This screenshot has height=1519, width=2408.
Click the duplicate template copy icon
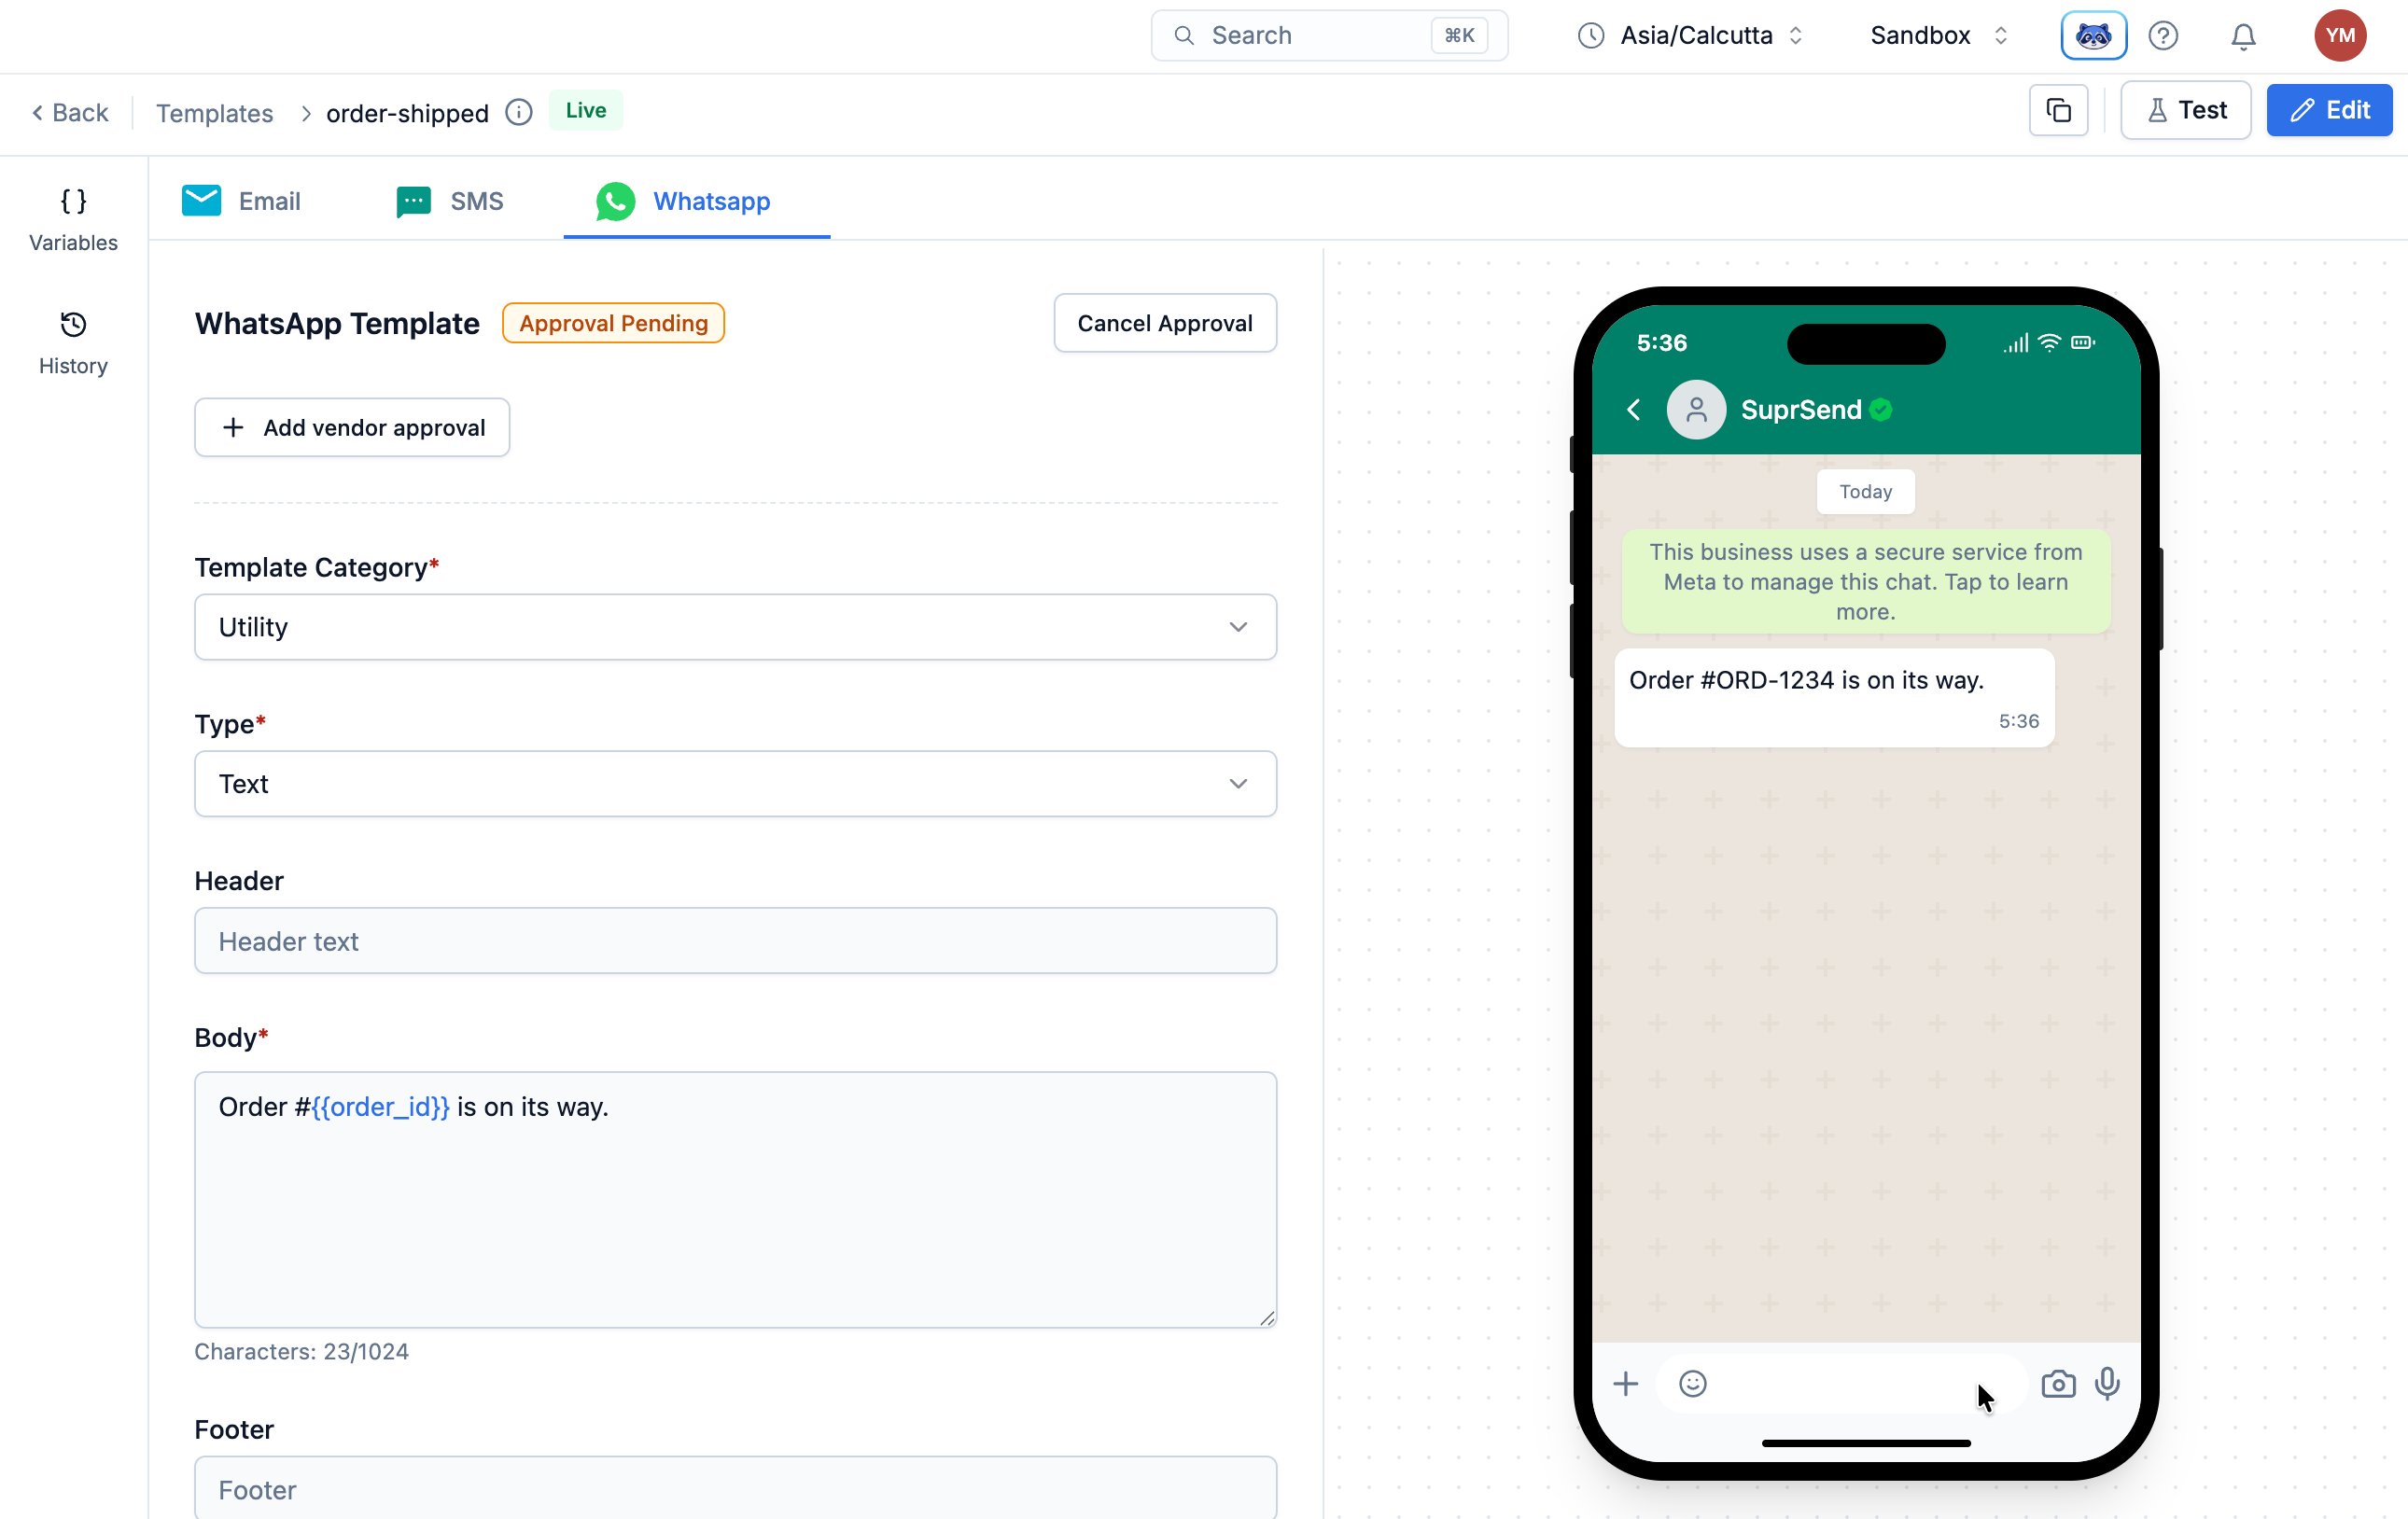click(2058, 110)
